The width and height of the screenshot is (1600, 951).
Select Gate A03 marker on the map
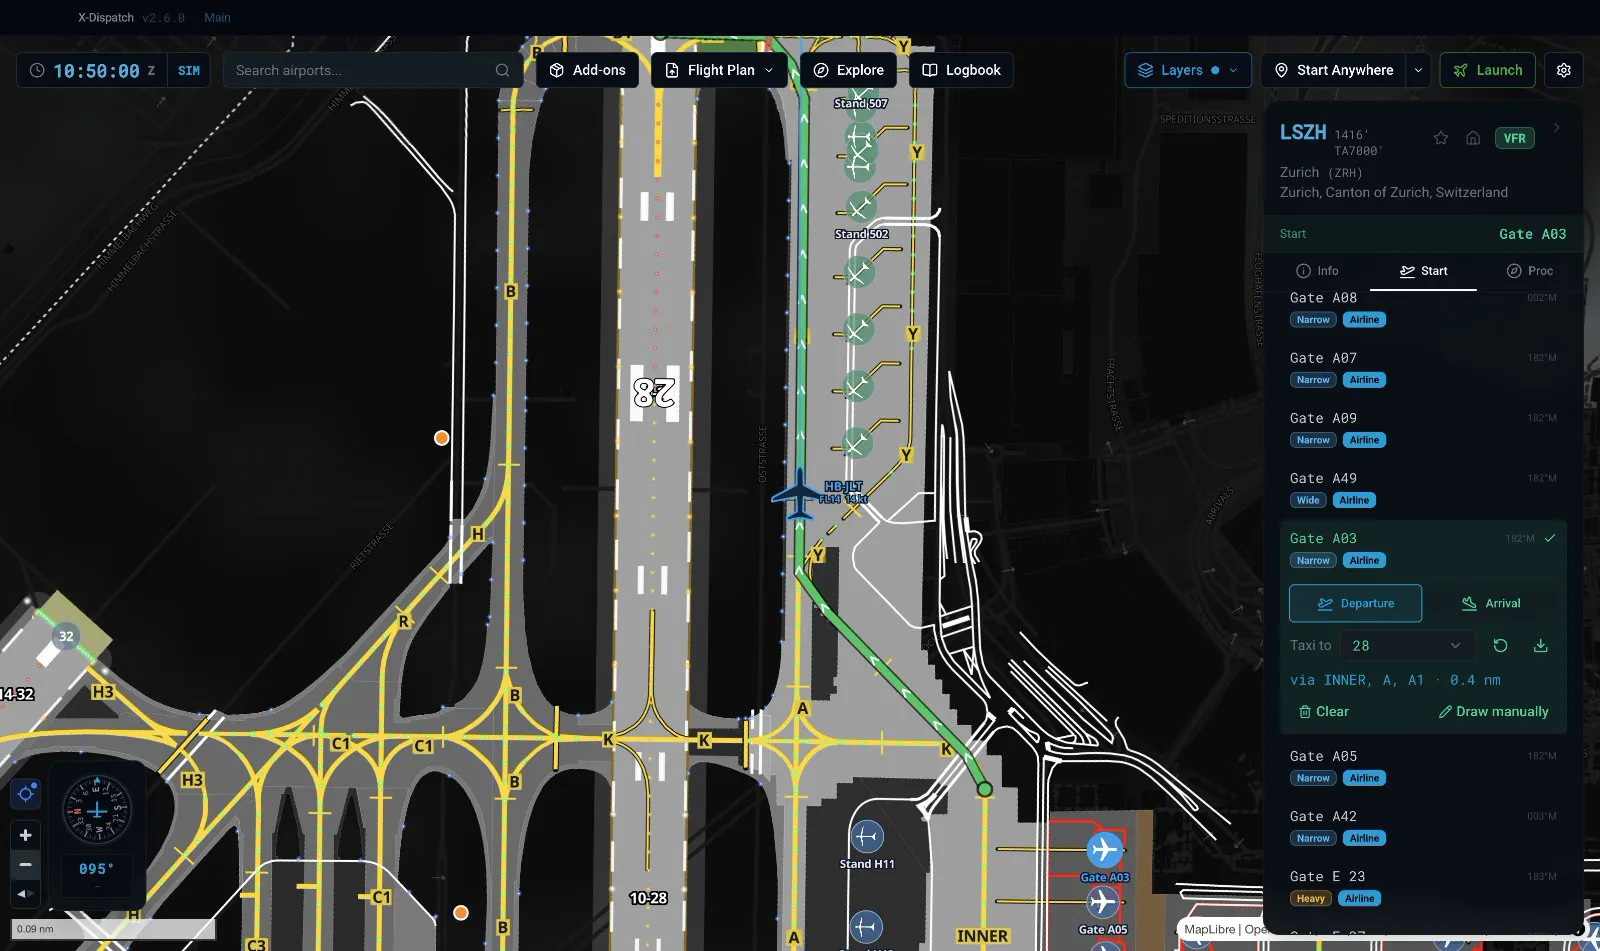tap(1104, 850)
